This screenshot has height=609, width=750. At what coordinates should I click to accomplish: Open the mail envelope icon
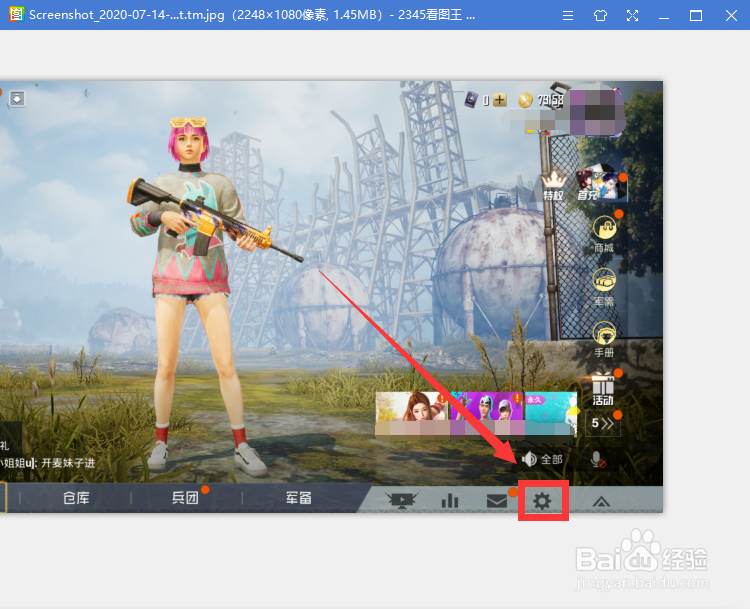pos(496,501)
